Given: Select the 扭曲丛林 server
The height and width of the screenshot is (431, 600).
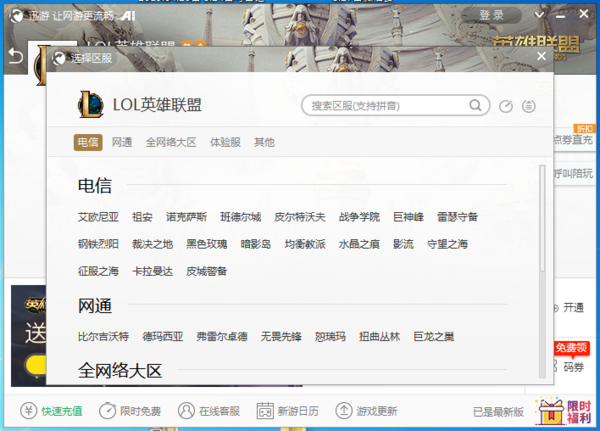Looking at the screenshot, I should coord(380,337).
